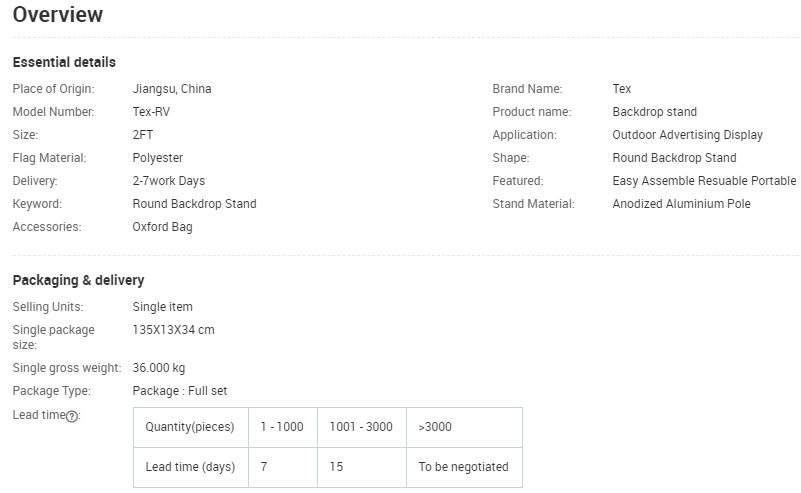Click the 2-7work Days delivery value
This screenshot has height=493, width=801.
click(169, 181)
